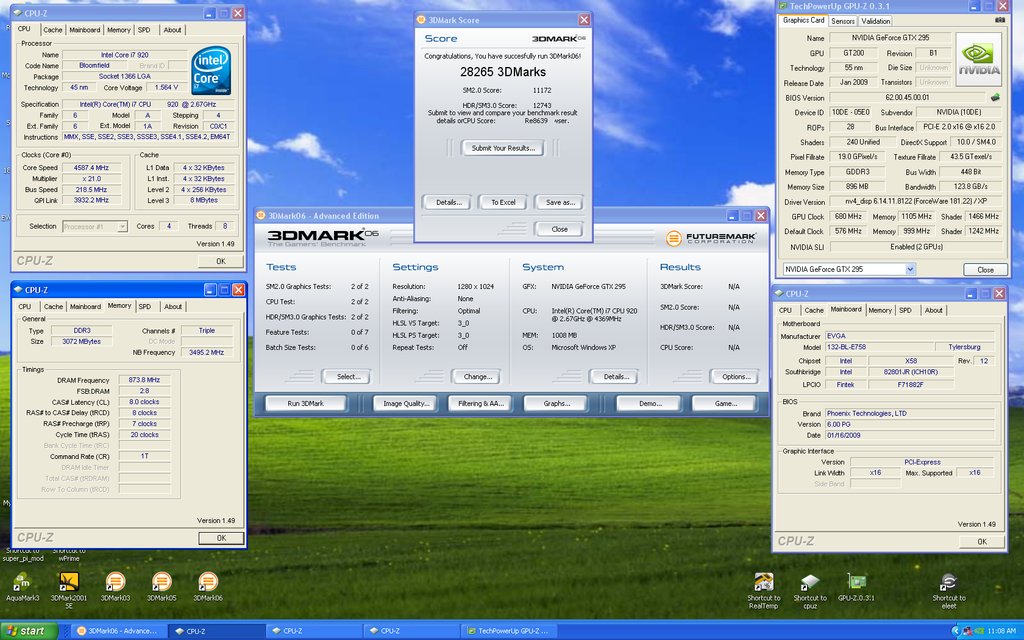1024x640 pixels.
Task: Click the GPU-Z title bar application icon
Action: pyautogui.click(x=782, y=6)
